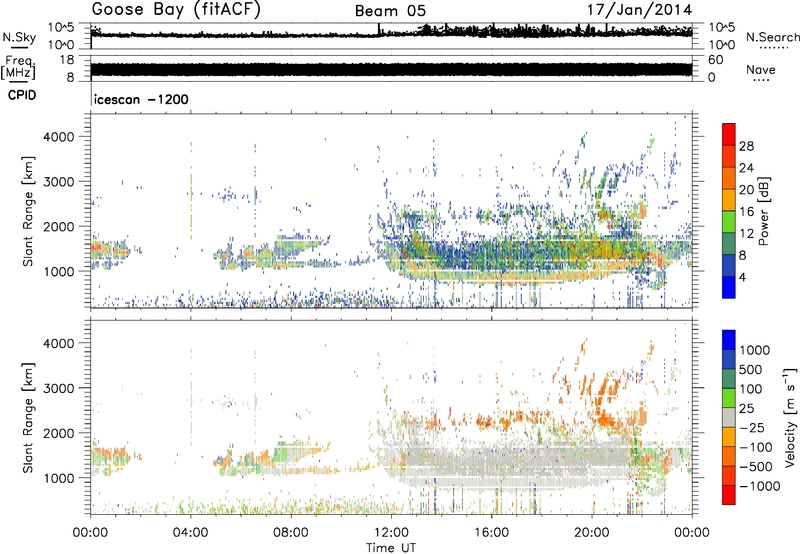This screenshot has height=554, width=800.
Task: Click the date '17/Jan/2014'
Action: tap(639, 10)
